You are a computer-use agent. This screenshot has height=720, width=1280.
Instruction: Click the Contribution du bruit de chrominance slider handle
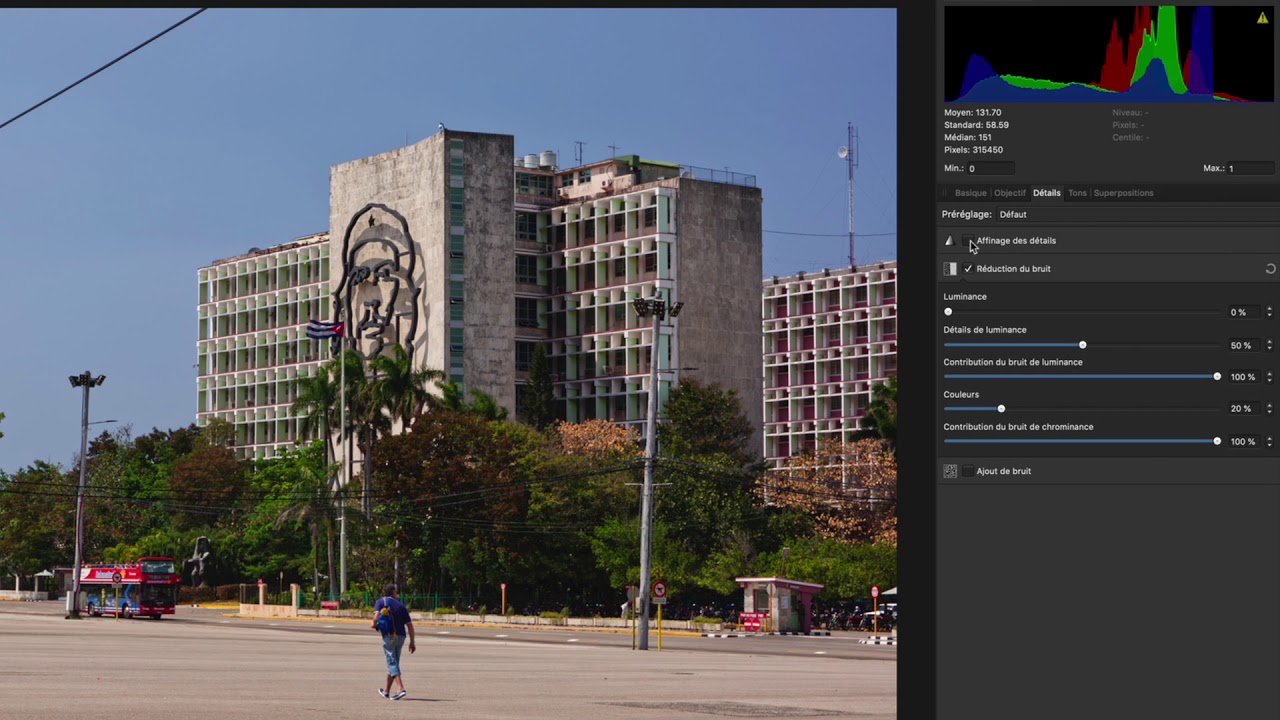1217,441
